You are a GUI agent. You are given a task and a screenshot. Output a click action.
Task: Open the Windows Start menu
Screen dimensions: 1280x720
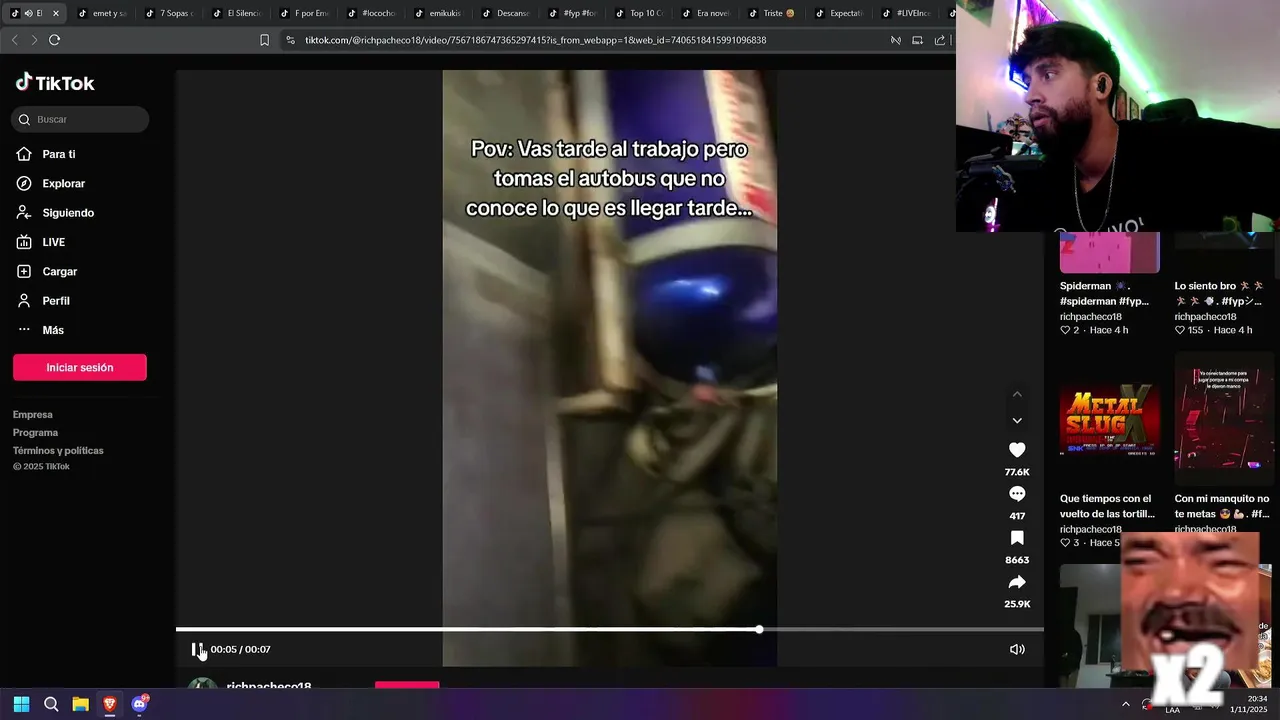point(21,704)
